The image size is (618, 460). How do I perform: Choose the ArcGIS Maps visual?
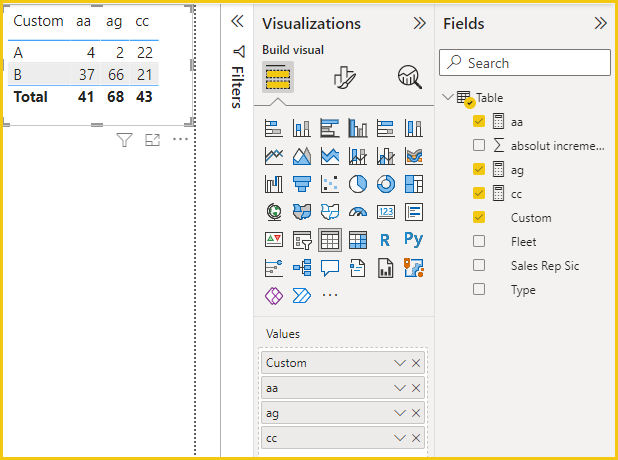coord(414,268)
